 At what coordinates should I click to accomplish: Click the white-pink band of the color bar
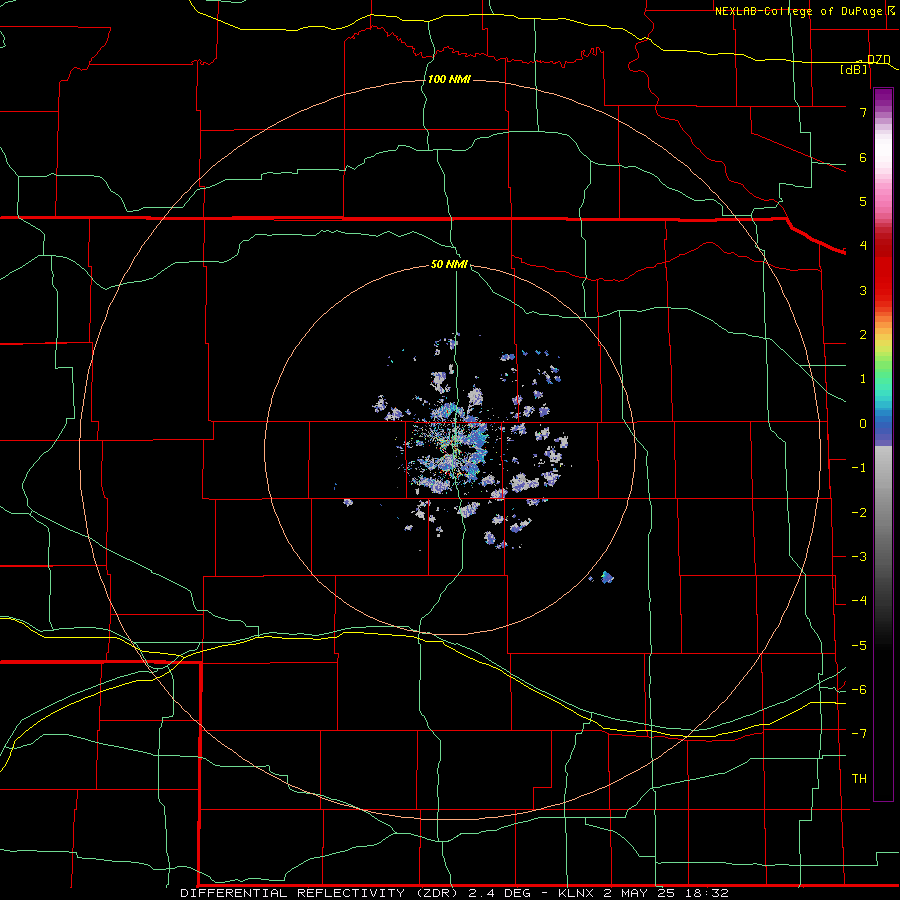click(883, 155)
